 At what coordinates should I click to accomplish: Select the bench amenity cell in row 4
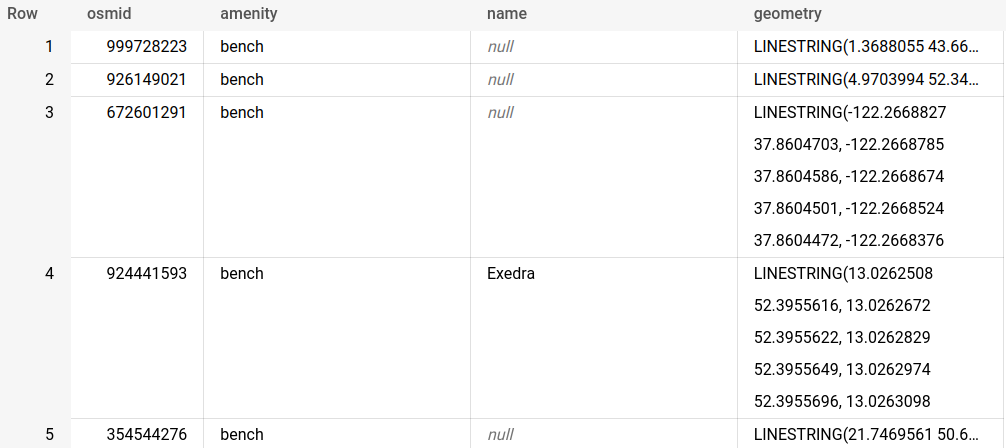(x=242, y=274)
